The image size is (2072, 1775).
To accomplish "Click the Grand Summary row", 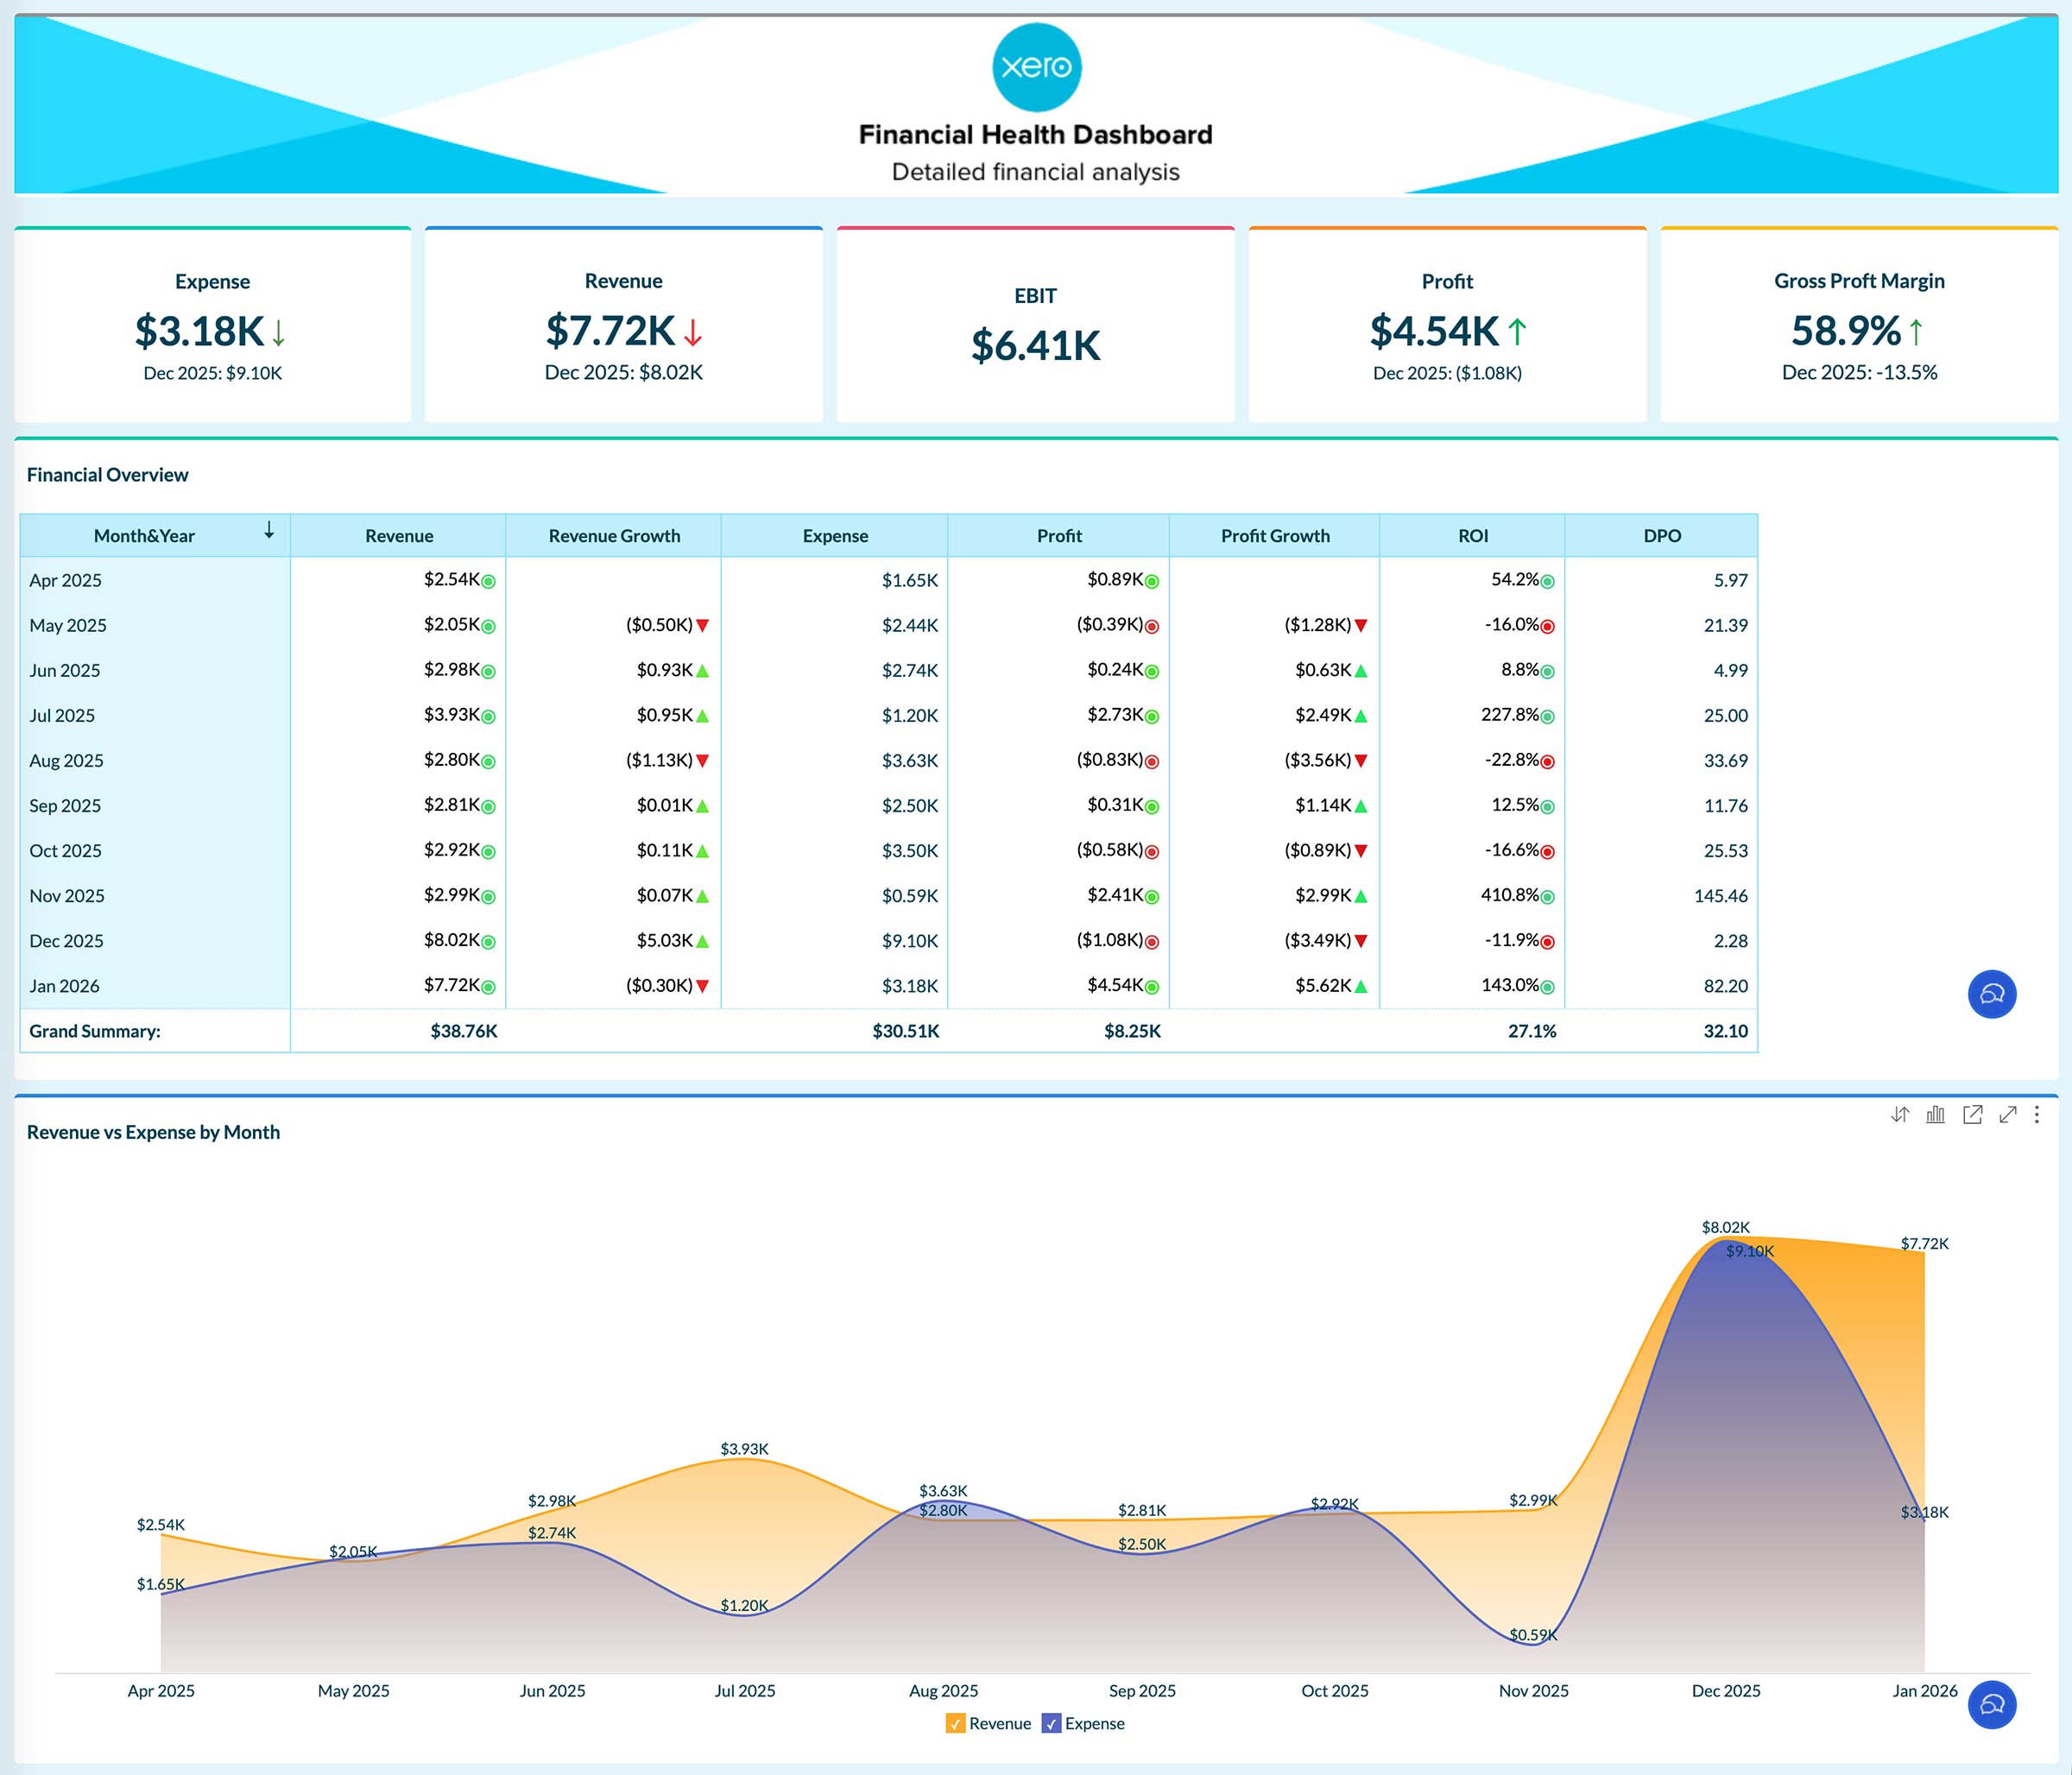I will [x=500, y=1031].
